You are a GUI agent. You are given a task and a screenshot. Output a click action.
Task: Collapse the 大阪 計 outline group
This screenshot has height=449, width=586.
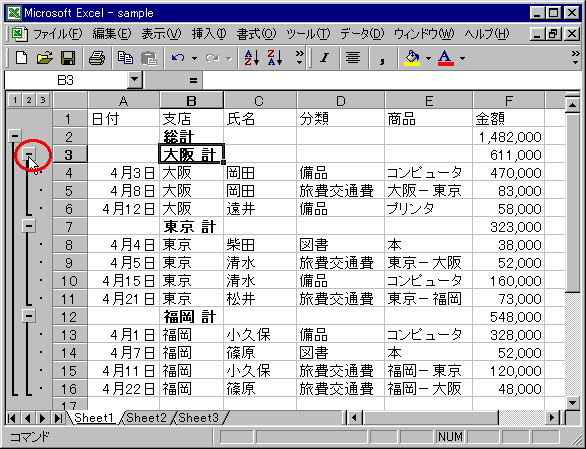tap(29, 154)
